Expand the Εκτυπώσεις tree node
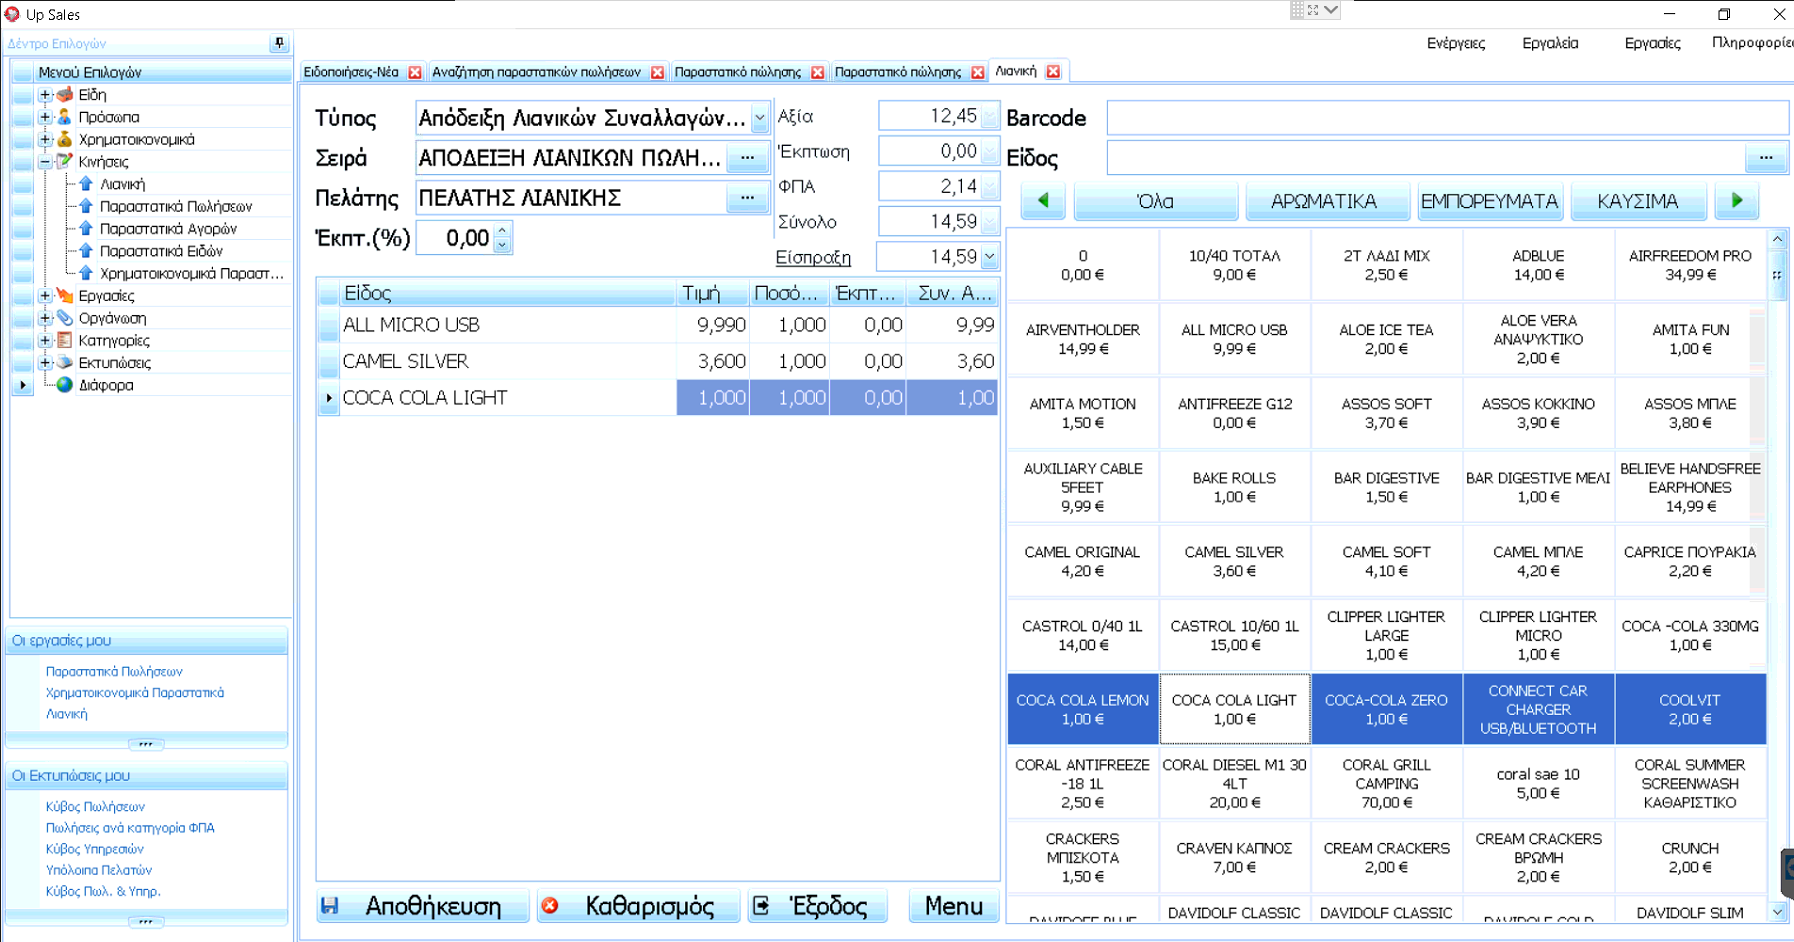This screenshot has width=1794, height=942. coord(45,363)
